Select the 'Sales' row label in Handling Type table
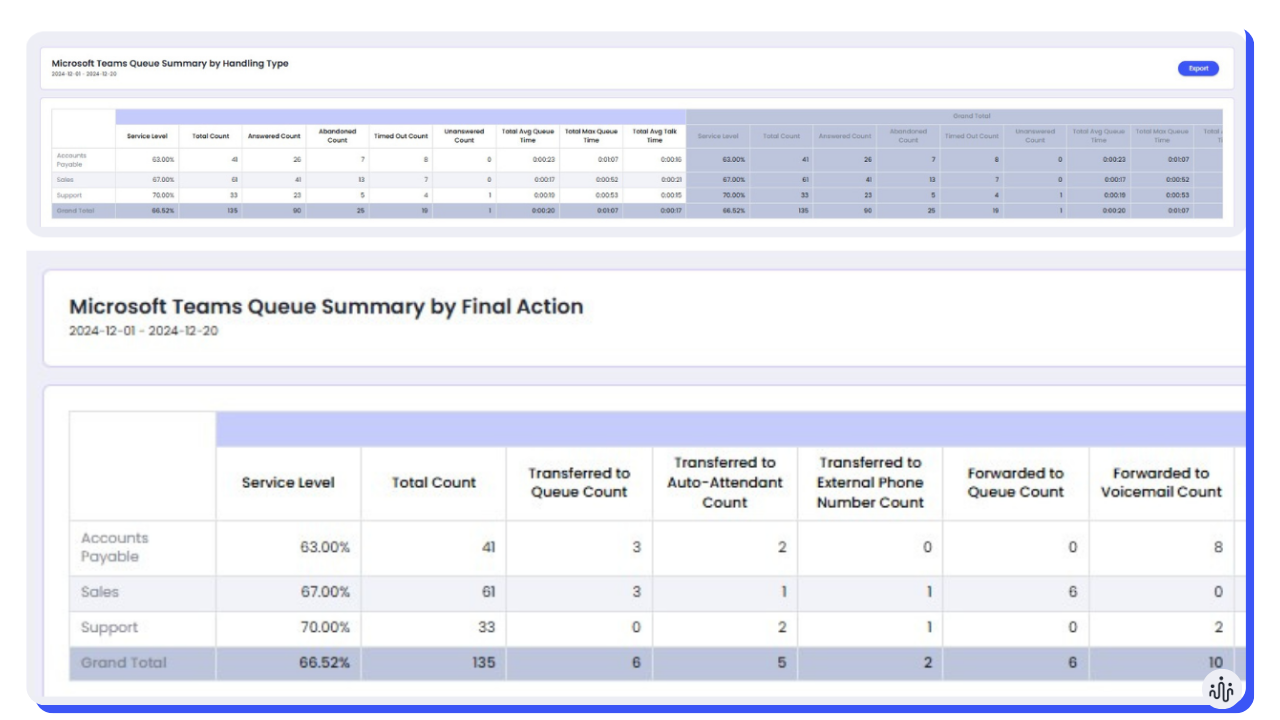 64,180
